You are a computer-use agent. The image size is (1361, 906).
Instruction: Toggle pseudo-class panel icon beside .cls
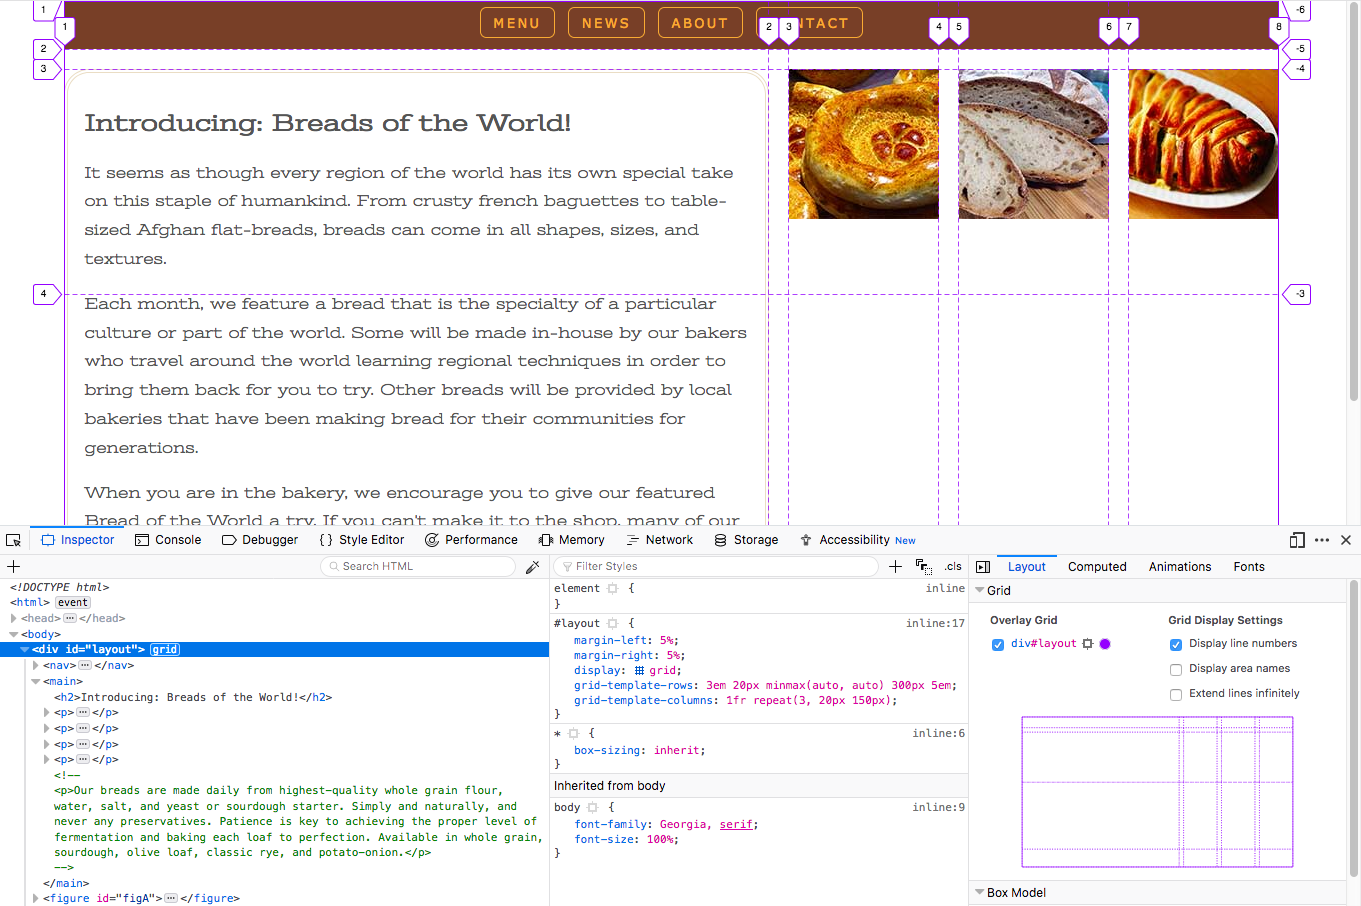923,566
